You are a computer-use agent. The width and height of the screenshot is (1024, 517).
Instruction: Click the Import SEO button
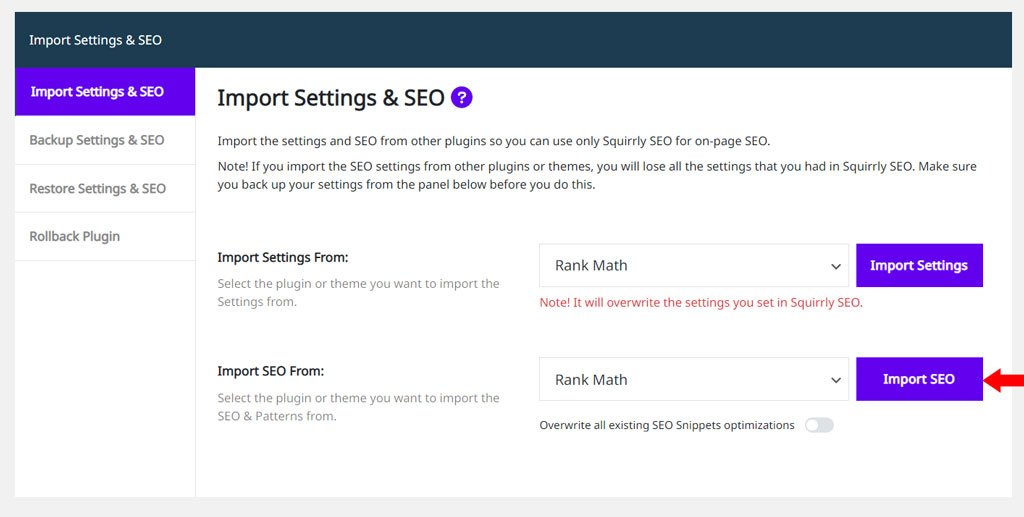[x=919, y=379]
